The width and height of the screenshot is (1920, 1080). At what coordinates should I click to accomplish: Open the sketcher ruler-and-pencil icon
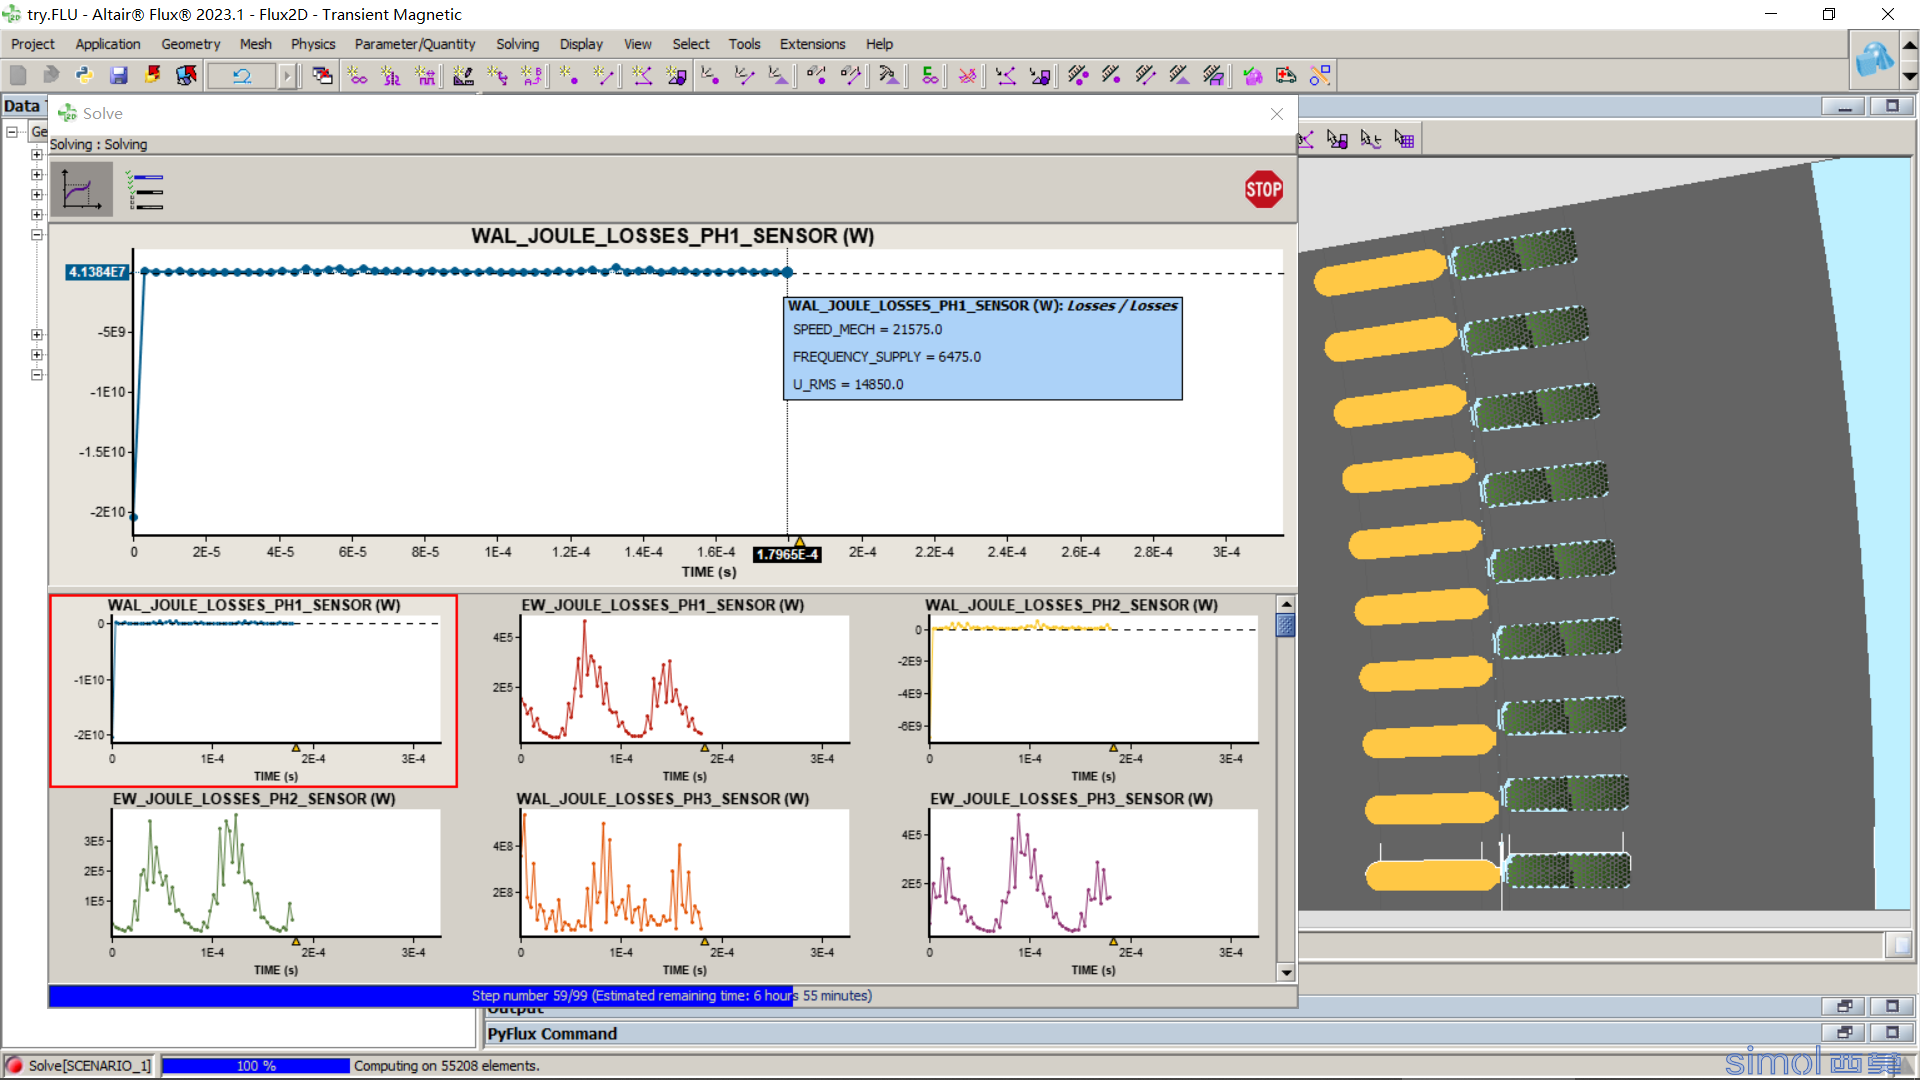(463, 75)
